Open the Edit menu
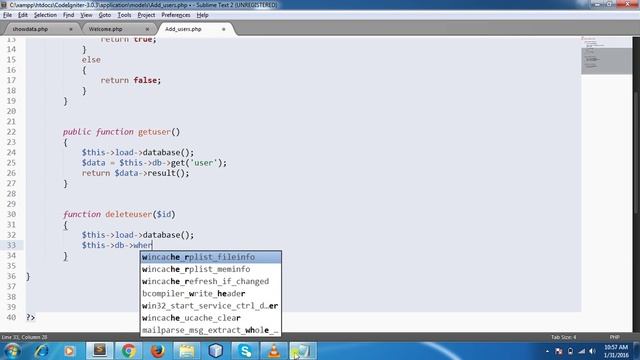Viewport: 640px width, 360px height. click(22, 15)
